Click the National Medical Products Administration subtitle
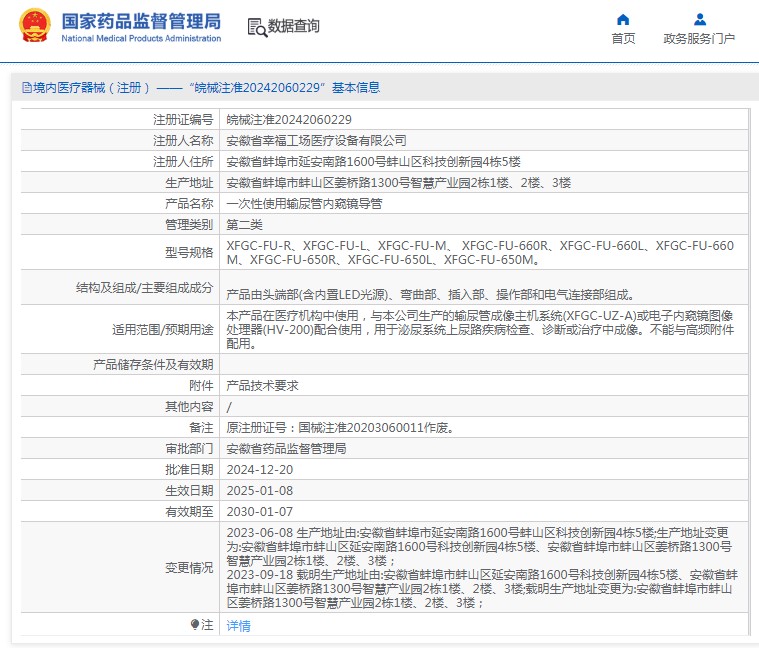Image resolution: width=759 pixels, height=648 pixels. coord(141,38)
